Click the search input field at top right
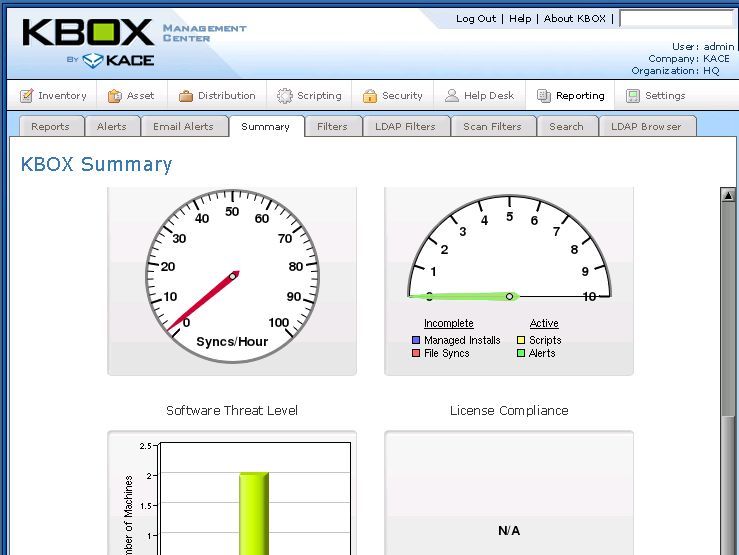739x555 pixels. (678, 19)
